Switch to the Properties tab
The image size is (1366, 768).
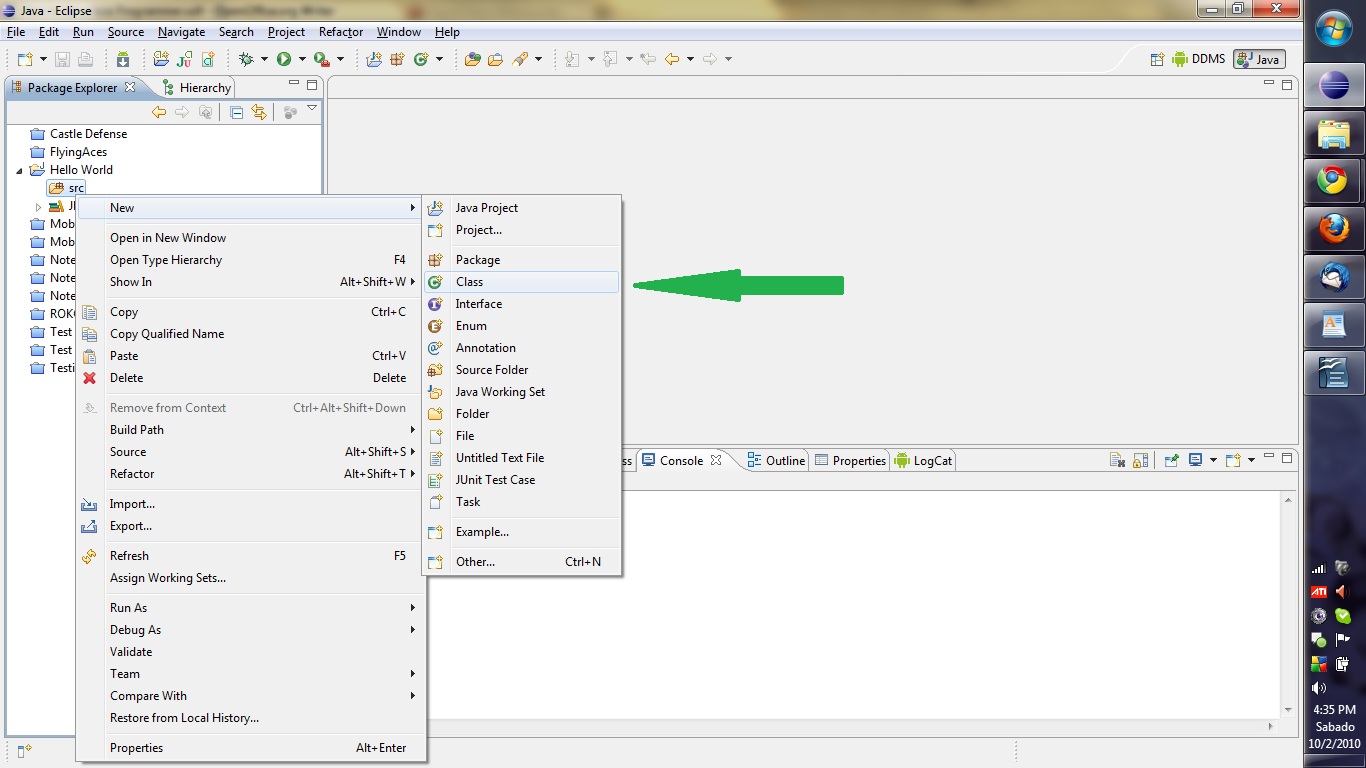click(851, 461)
